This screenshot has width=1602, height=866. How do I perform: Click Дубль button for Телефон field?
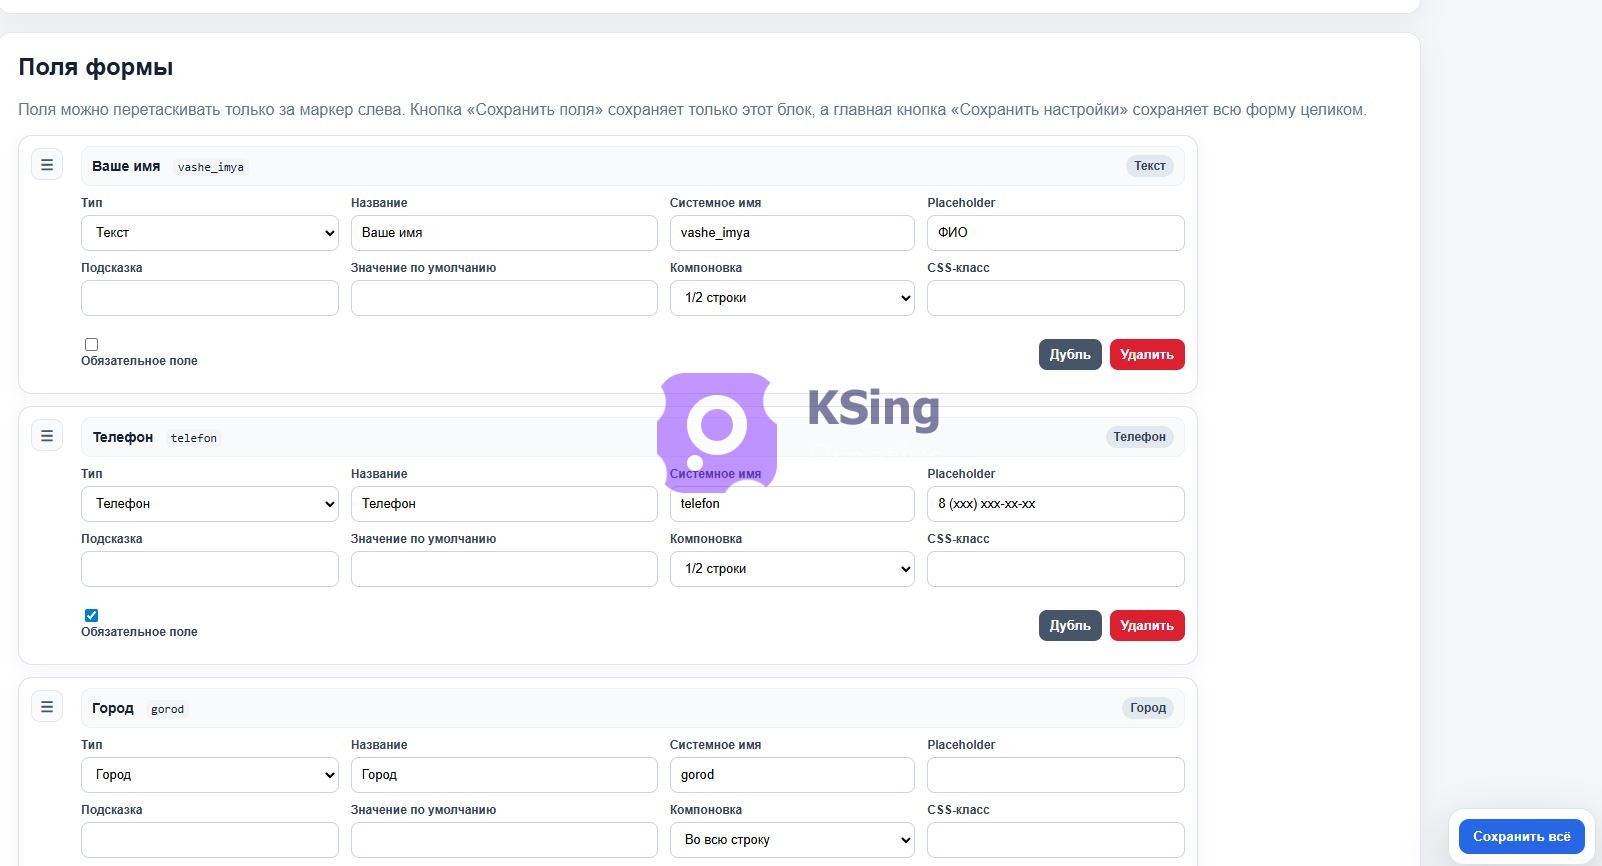click(1070, 626)
